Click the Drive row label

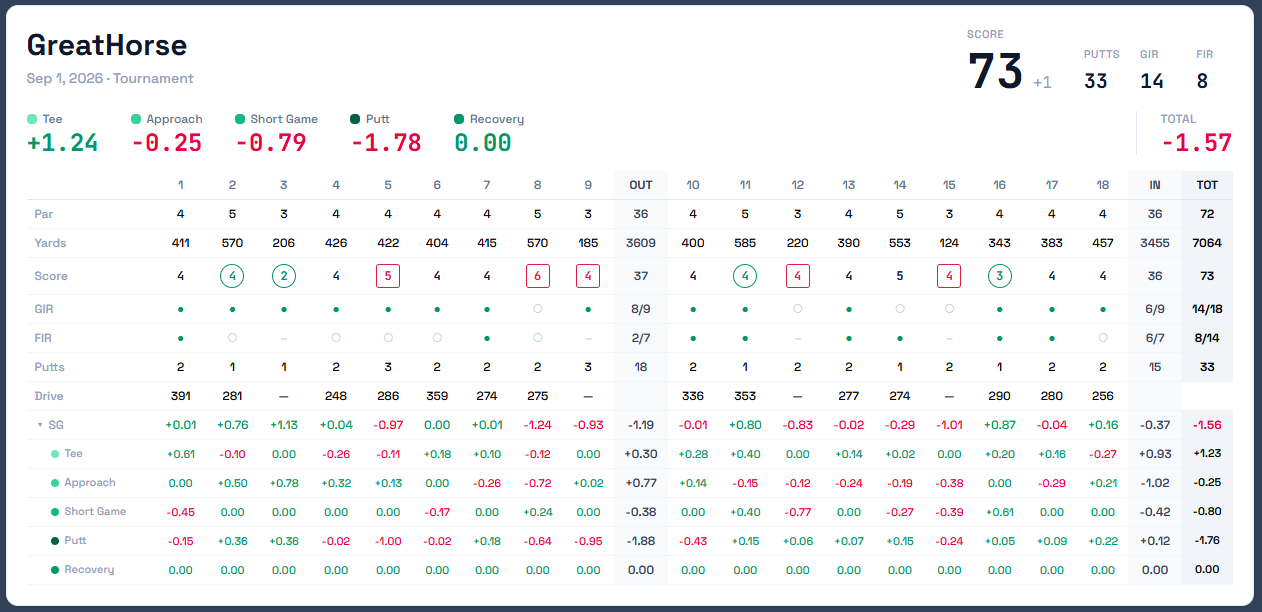click(49, 396)
